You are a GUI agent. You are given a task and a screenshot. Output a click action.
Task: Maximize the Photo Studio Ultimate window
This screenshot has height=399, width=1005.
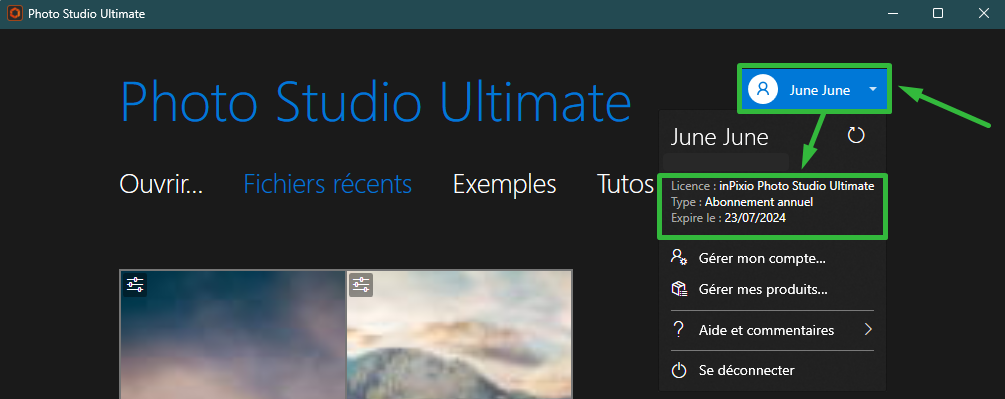coord(938,13)
